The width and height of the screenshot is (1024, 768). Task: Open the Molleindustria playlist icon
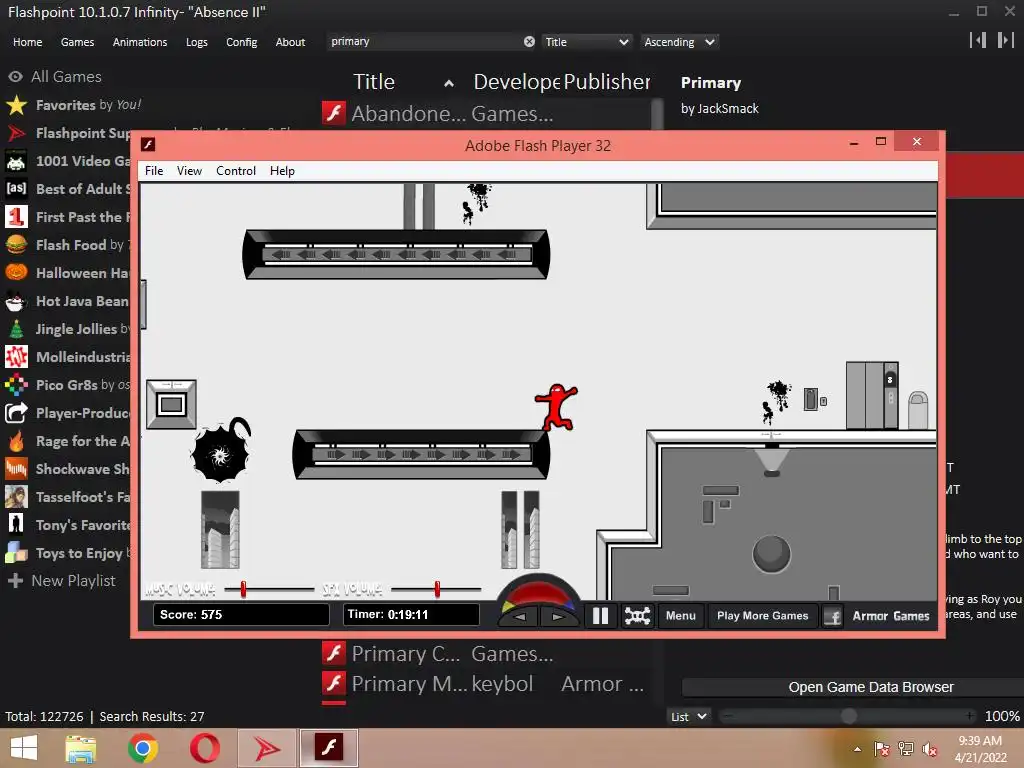(16, 357)
